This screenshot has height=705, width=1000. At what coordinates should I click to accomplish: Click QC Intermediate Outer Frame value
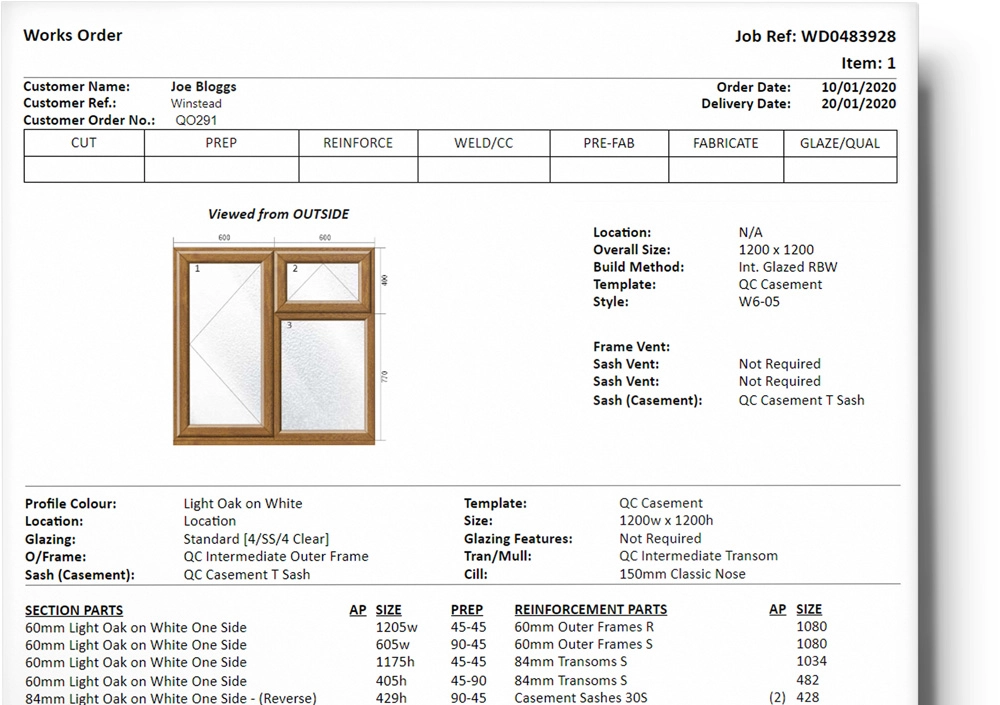276,556
